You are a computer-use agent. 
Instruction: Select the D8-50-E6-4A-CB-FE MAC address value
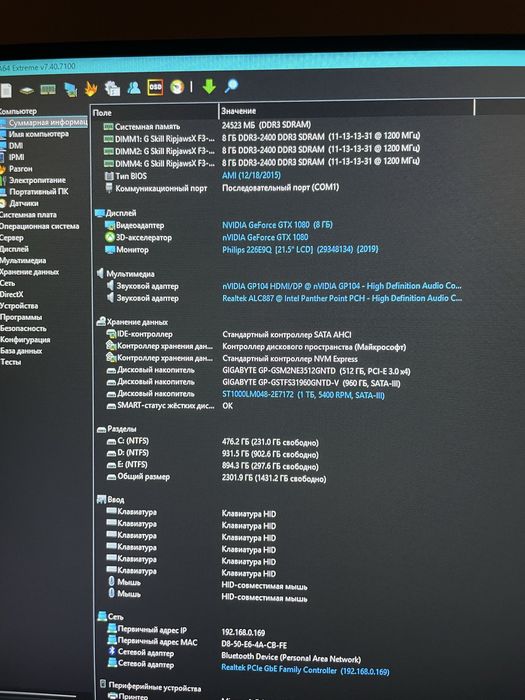click(254, 645)
